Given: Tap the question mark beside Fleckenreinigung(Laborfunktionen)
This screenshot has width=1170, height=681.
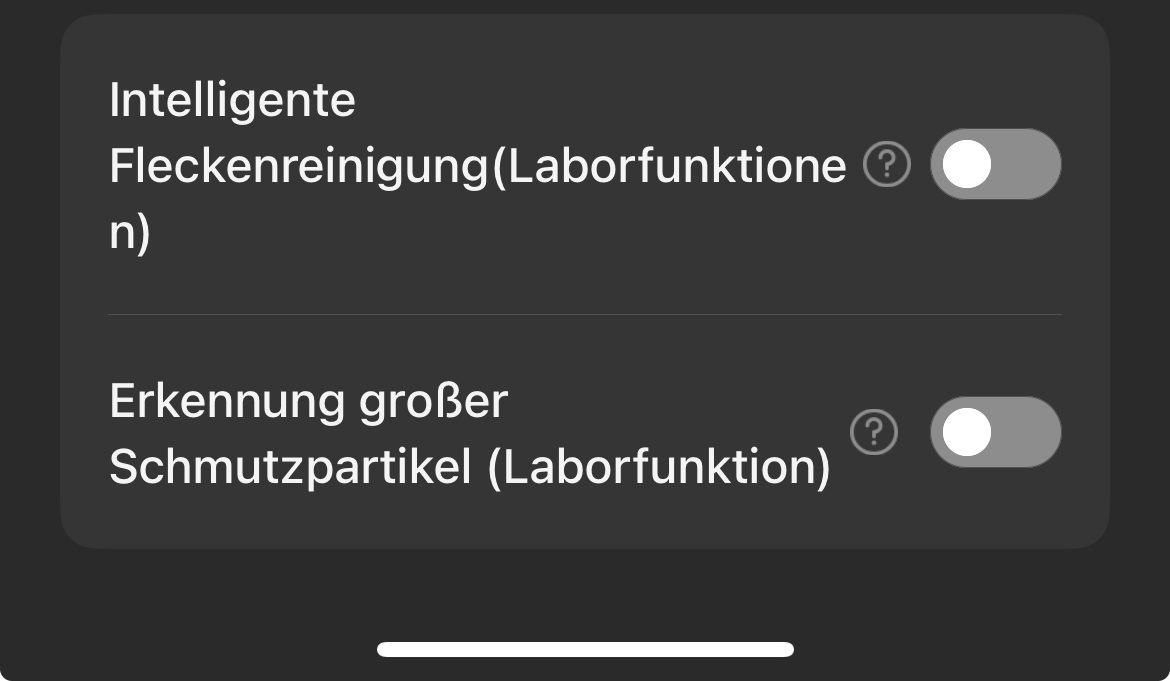Looking at the screenshot, I should click(886, 164).
